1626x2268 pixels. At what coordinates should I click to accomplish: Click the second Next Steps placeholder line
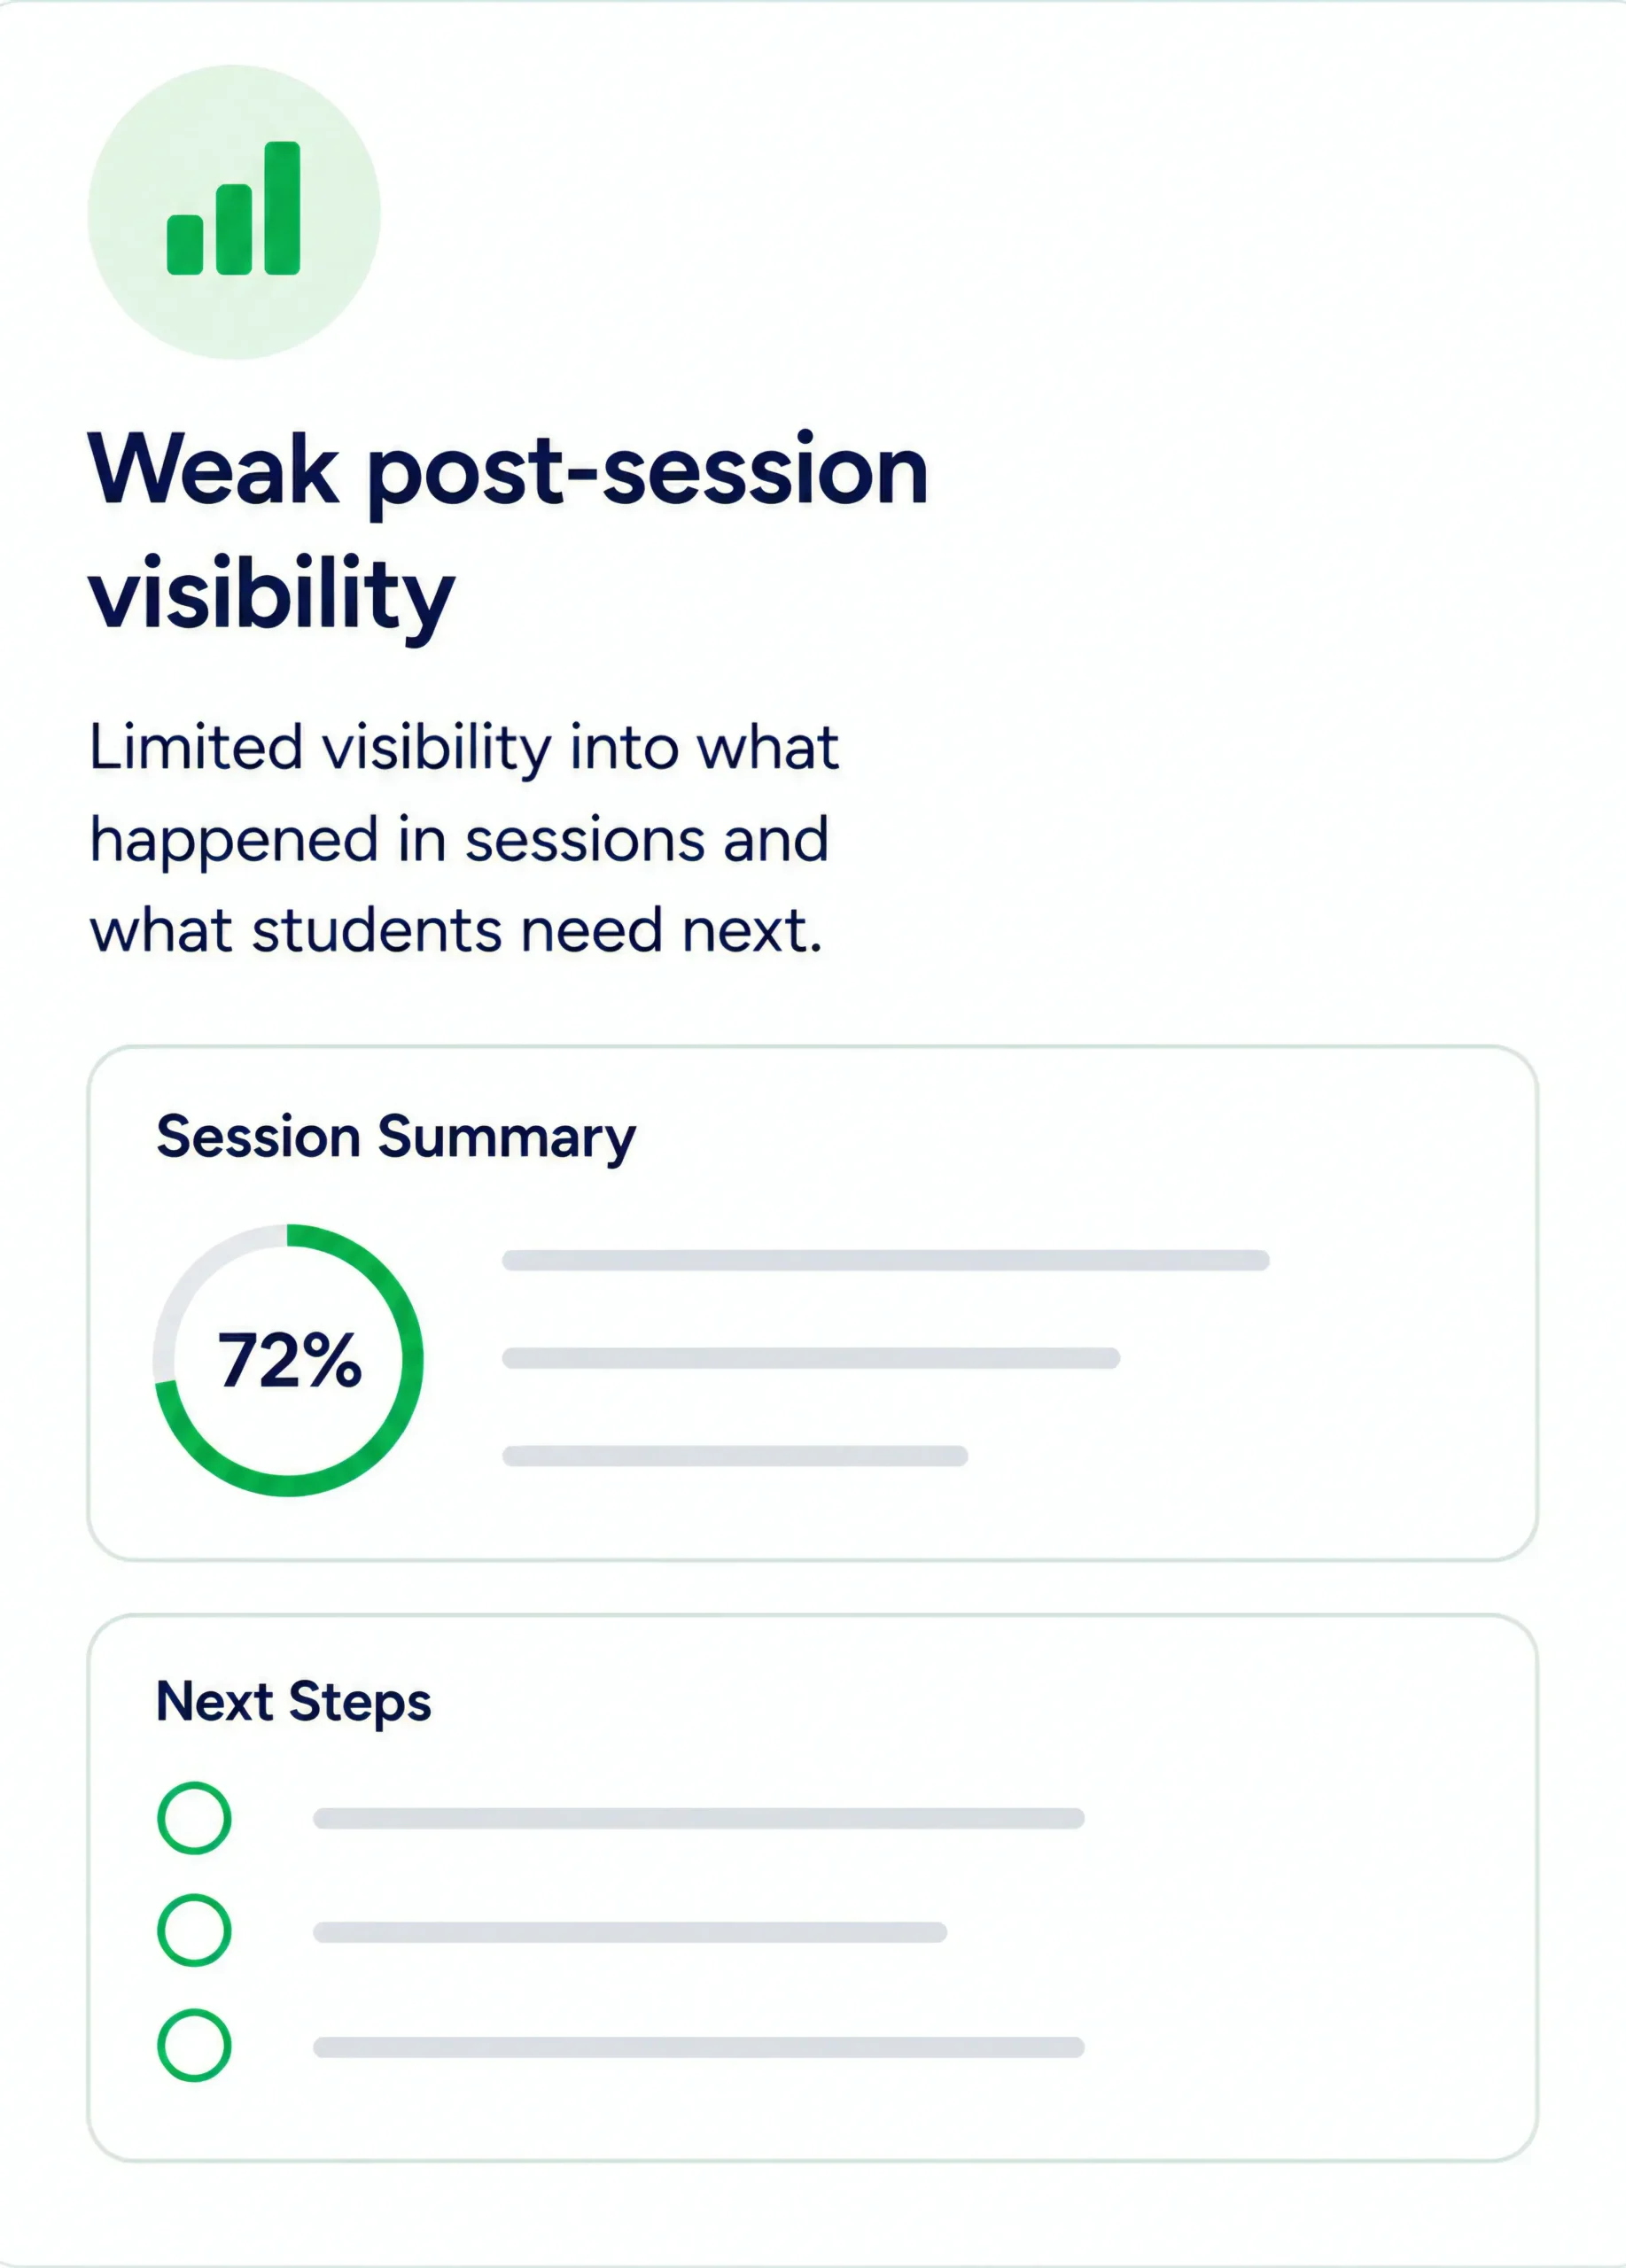point(630,1932)
